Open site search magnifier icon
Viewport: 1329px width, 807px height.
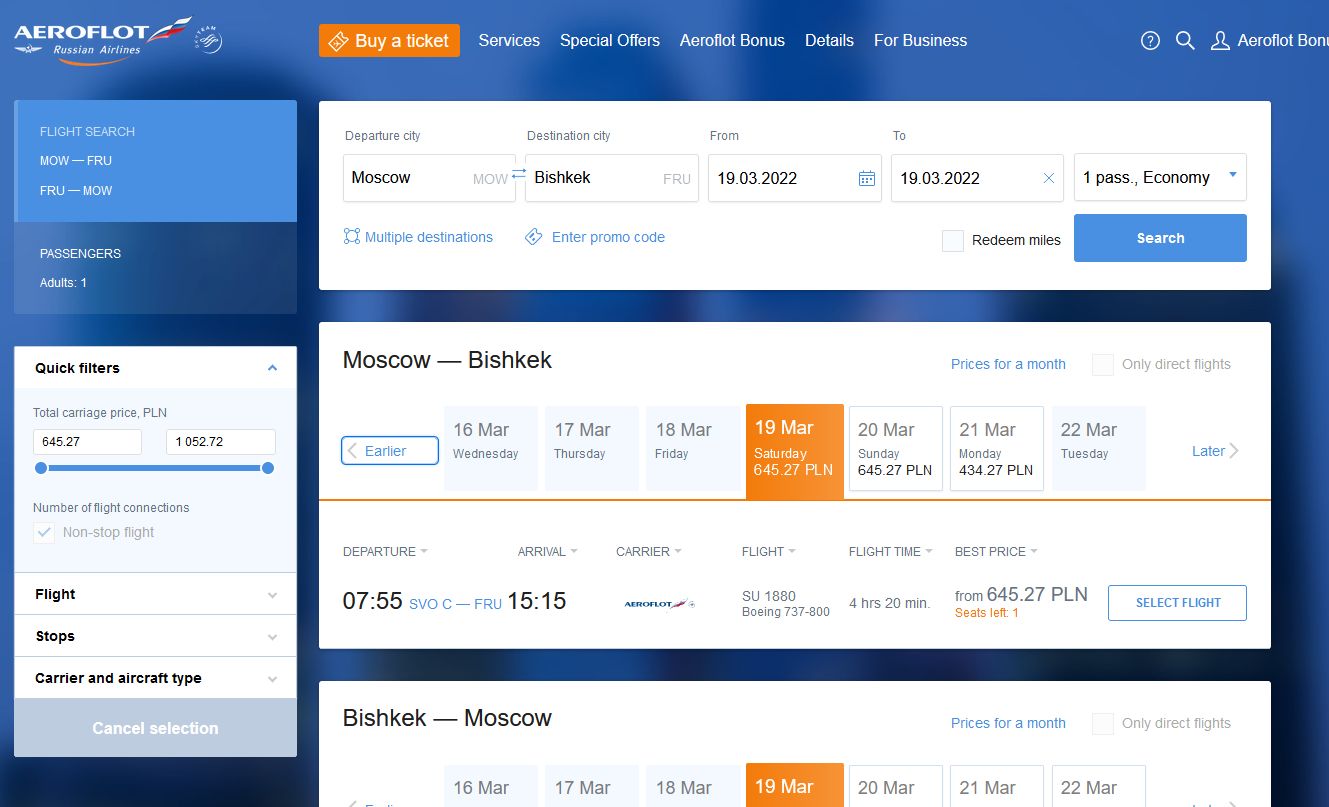point(1185,41)
